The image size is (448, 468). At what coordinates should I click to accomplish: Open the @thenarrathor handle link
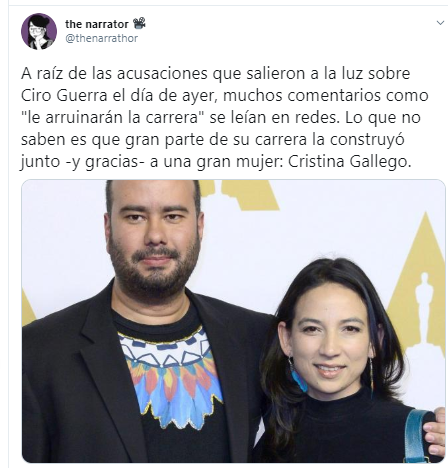tap(101, 39)
